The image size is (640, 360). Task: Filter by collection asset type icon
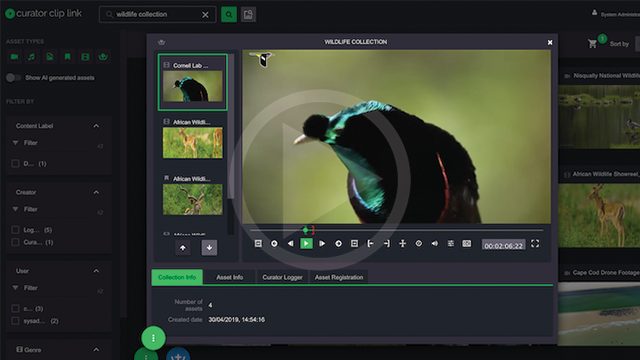pos(103,57)
